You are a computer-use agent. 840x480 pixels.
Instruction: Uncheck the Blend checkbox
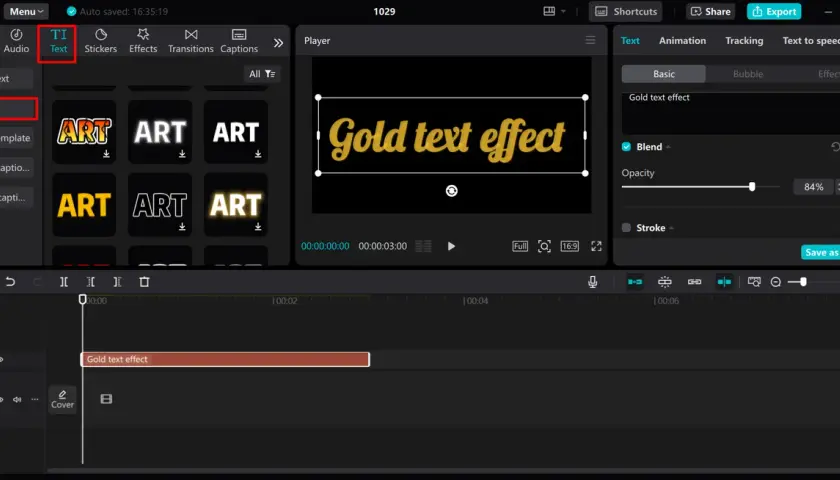point(626,147)
